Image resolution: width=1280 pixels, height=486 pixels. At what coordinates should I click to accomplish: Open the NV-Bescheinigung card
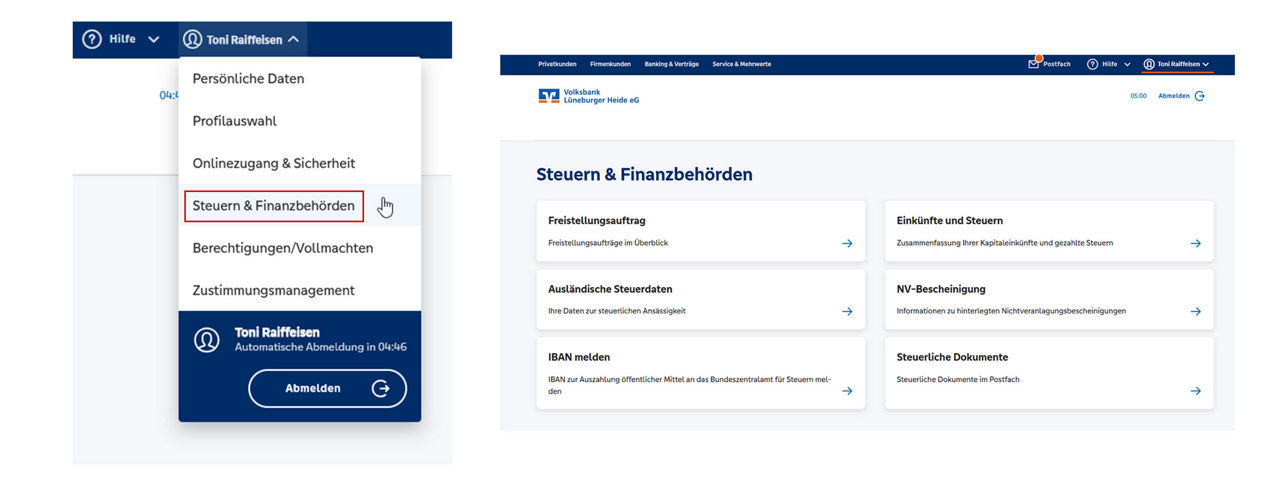pos(1049,299)
